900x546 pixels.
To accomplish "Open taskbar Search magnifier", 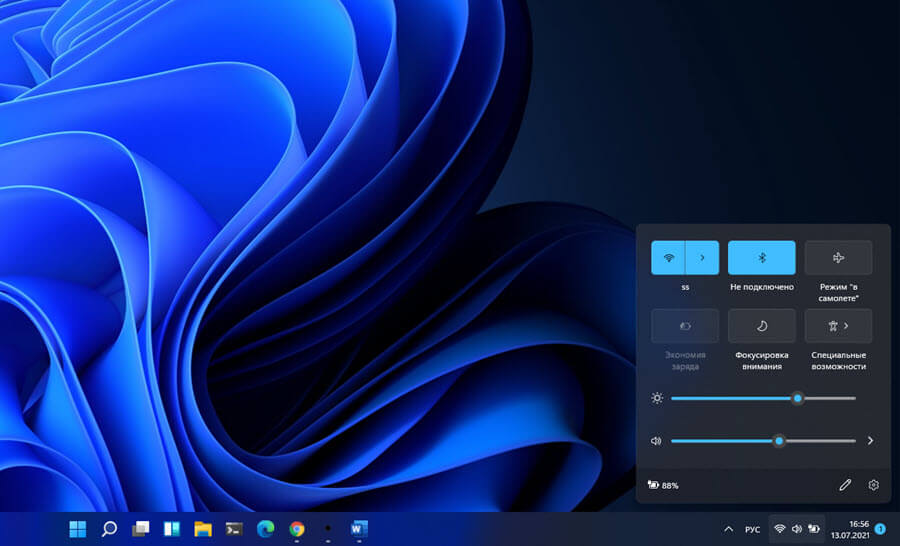I will [x=109, y=529].
